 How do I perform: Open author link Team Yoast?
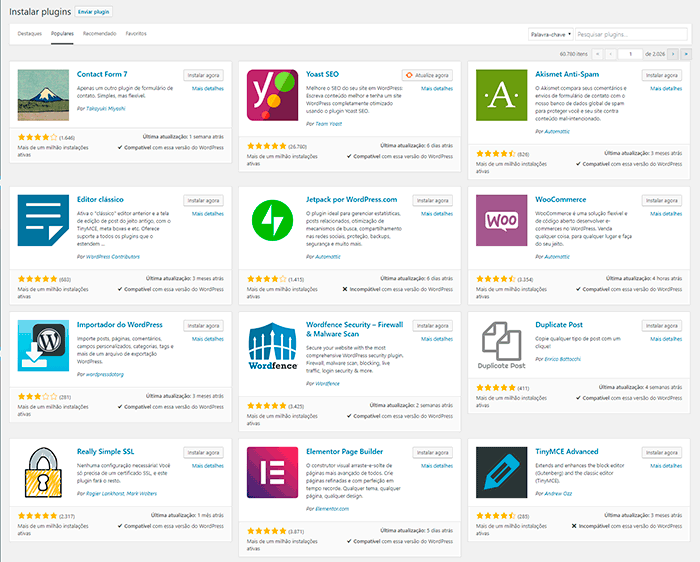click(x=329, y=124)
